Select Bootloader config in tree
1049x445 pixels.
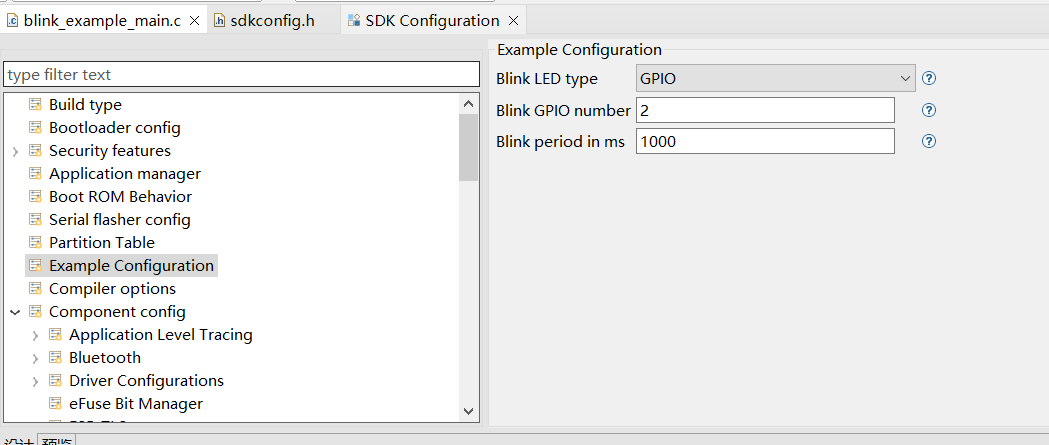[114, 128]
